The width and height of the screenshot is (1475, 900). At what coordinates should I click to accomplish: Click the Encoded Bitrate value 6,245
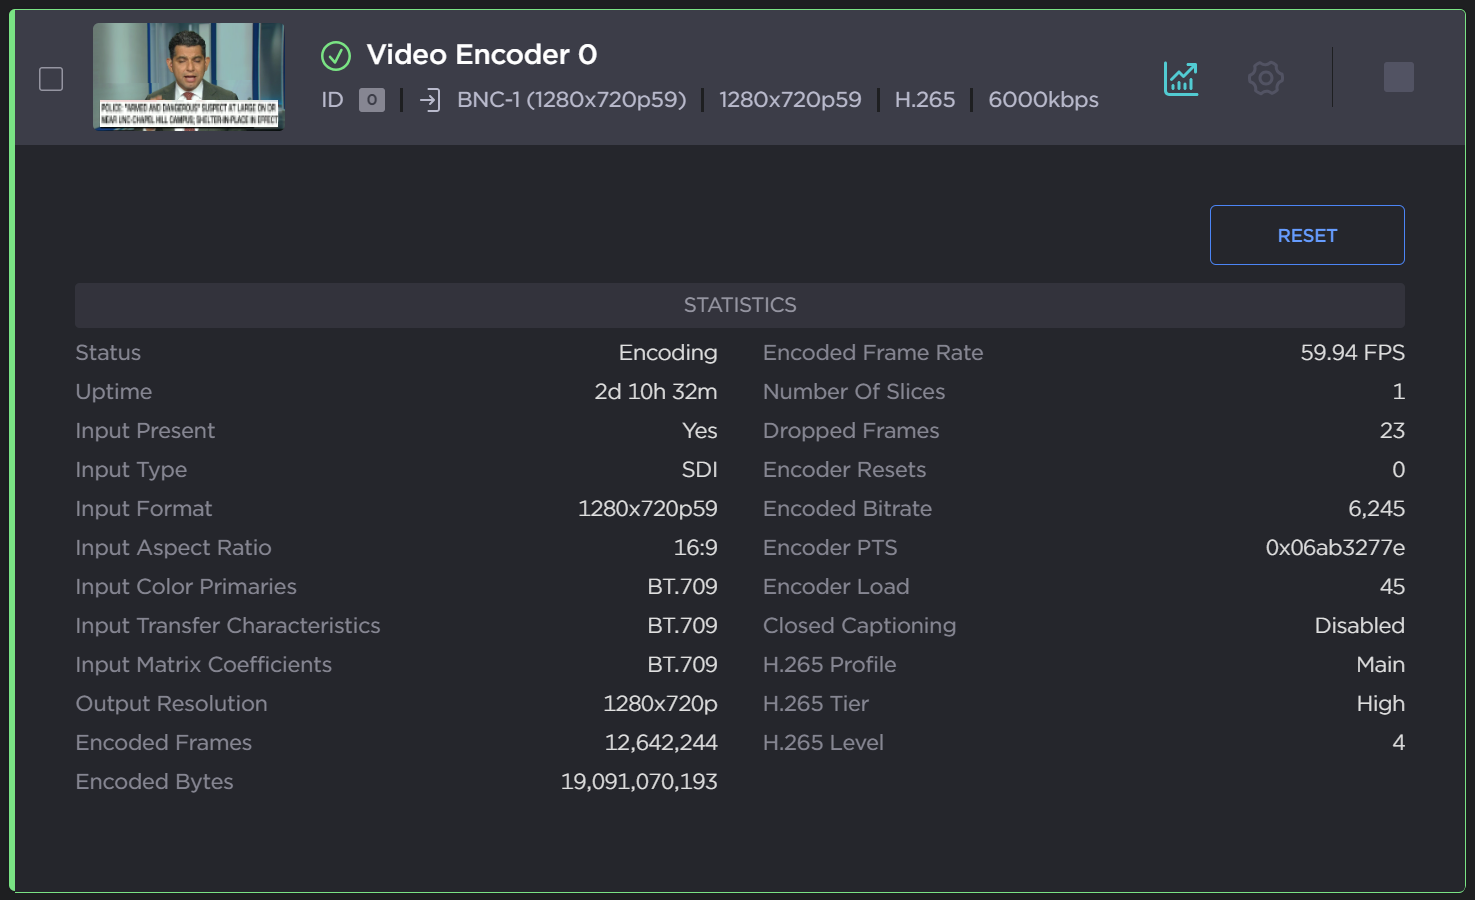pyautogui.click(x=1376, y=509)
